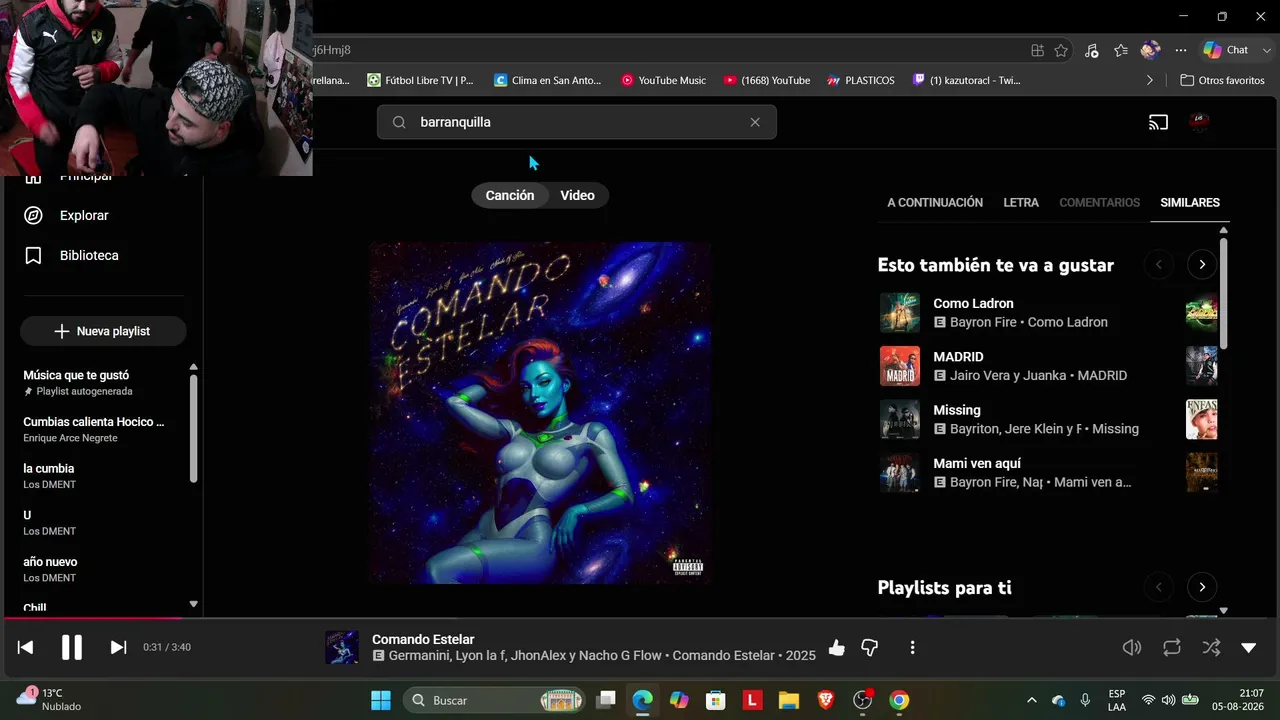1280x720 pixels.
Task: Toggle shuffle playback
Action: (x=1211, y=648)
